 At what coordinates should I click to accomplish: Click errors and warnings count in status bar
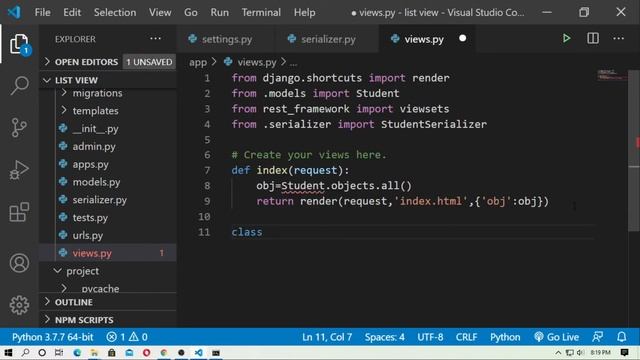[x=127, y=337]
